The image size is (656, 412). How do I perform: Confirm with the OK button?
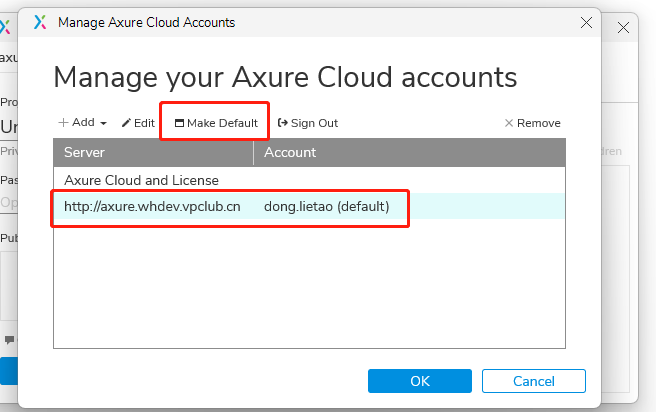click(420, 381)
